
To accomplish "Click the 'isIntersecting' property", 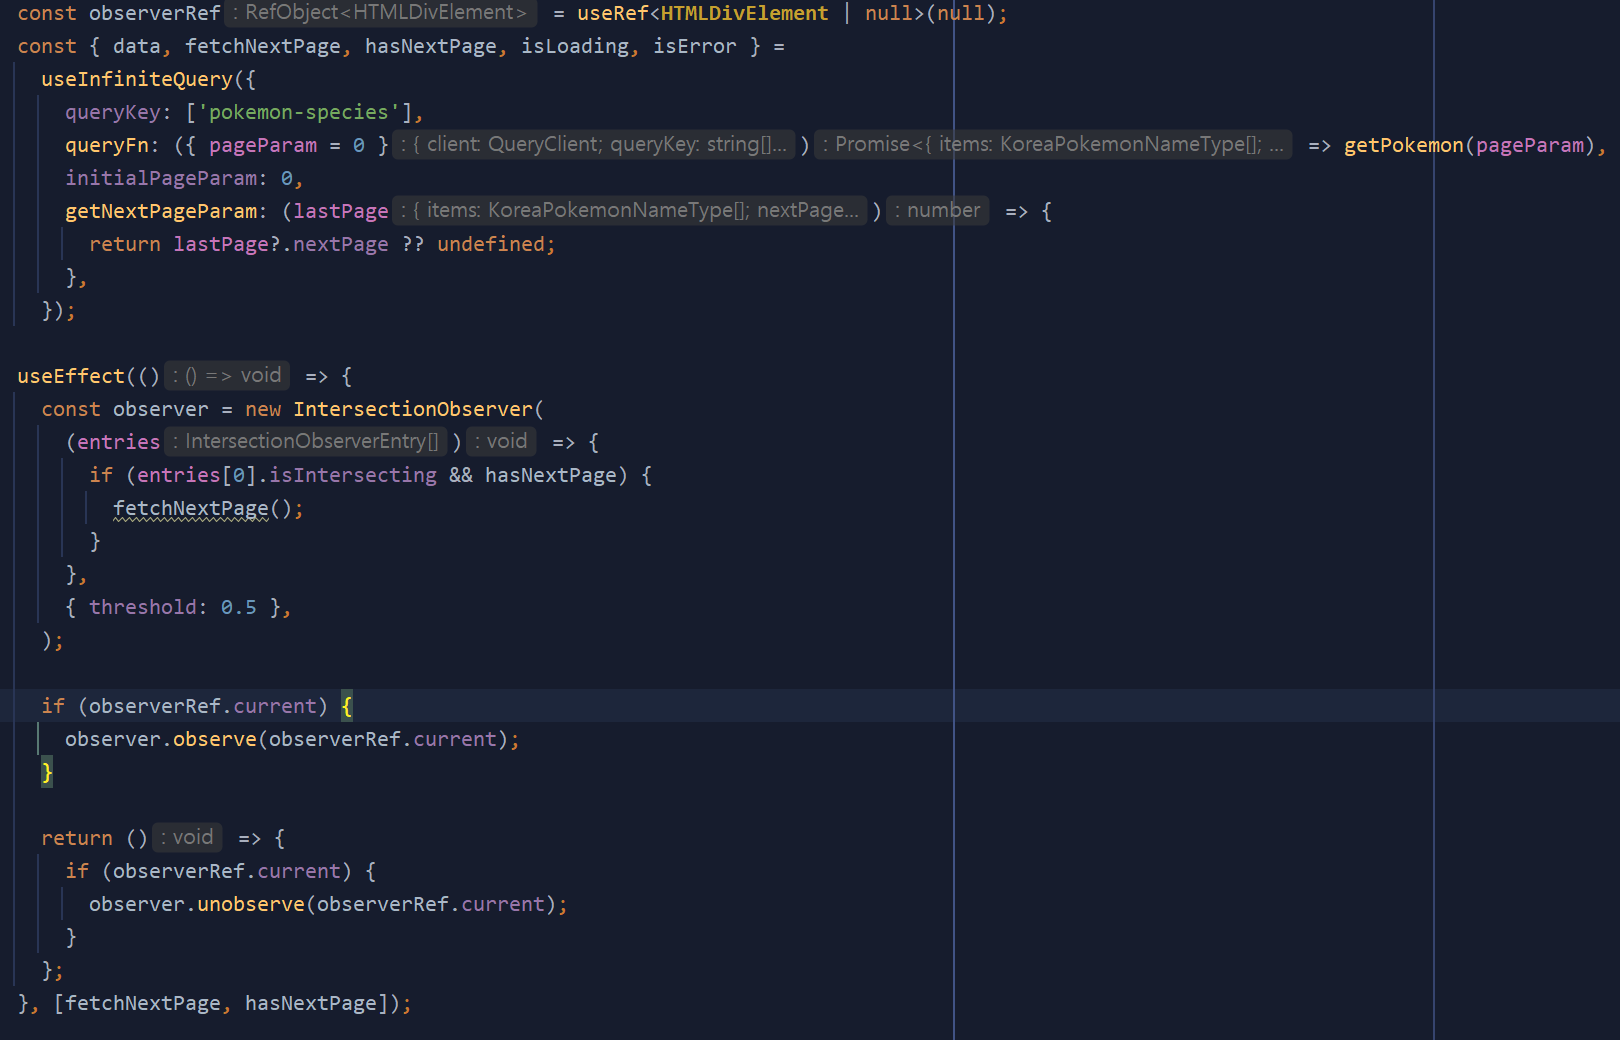I will point(353,475).
